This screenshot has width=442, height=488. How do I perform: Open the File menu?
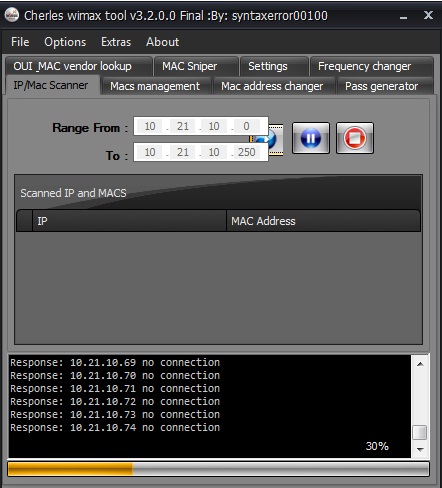pyautogui.click(x=20, y=42)
